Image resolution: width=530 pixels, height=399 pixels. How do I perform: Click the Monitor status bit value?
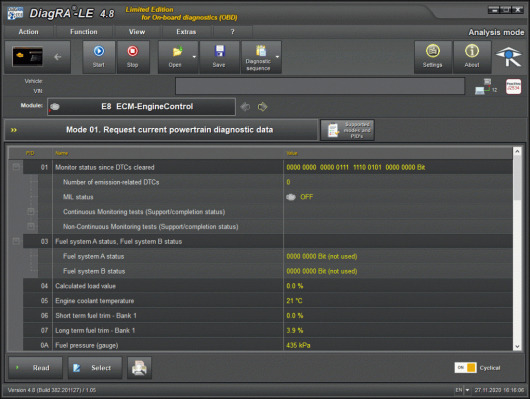356,167
